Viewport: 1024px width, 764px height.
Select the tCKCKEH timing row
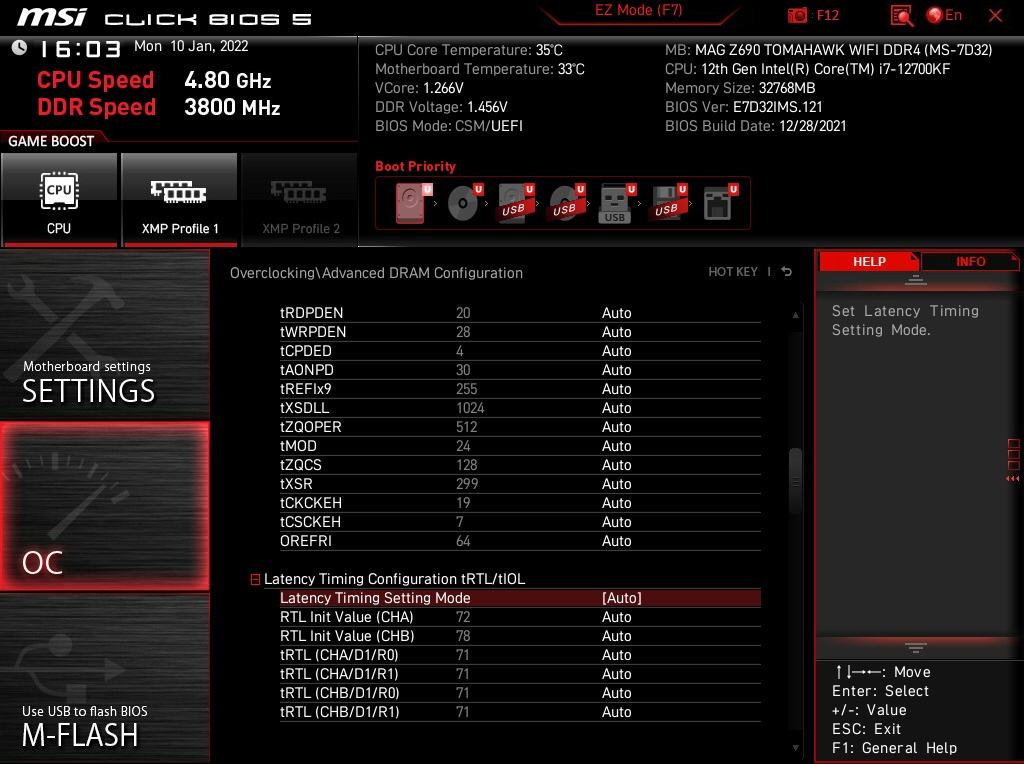click(520, 503)
